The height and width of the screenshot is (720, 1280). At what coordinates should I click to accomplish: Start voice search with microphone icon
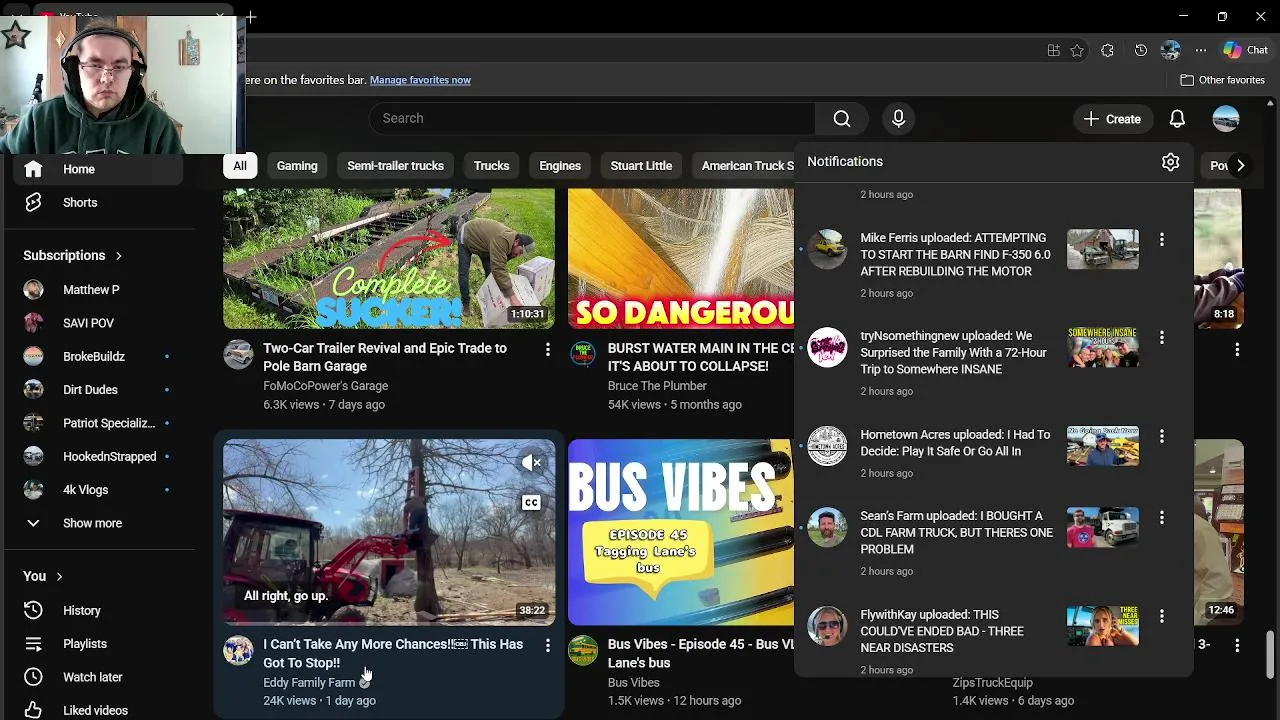898,119
